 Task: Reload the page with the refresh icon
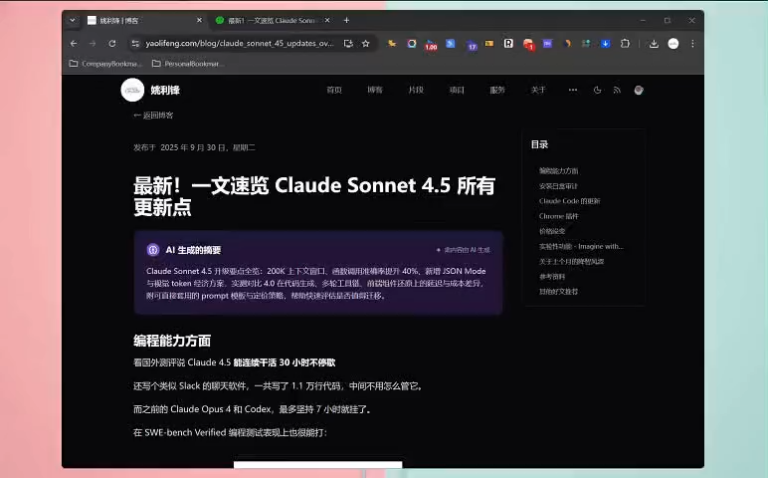point(112,44)
